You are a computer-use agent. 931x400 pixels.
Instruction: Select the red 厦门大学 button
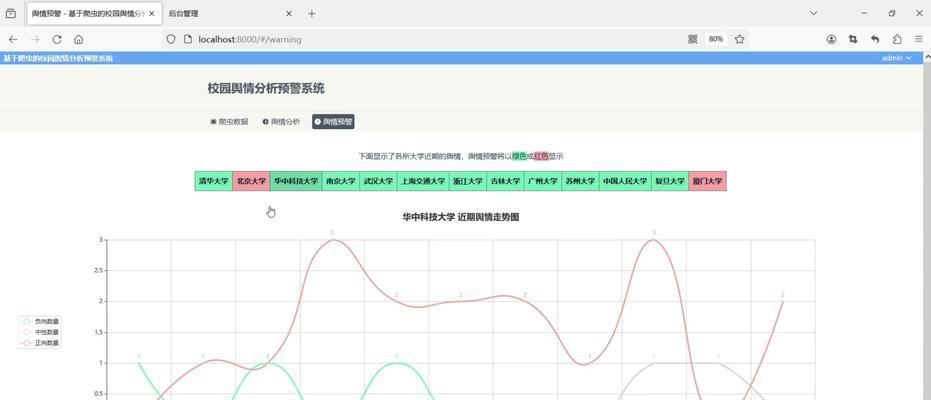[x=707, y=181]
